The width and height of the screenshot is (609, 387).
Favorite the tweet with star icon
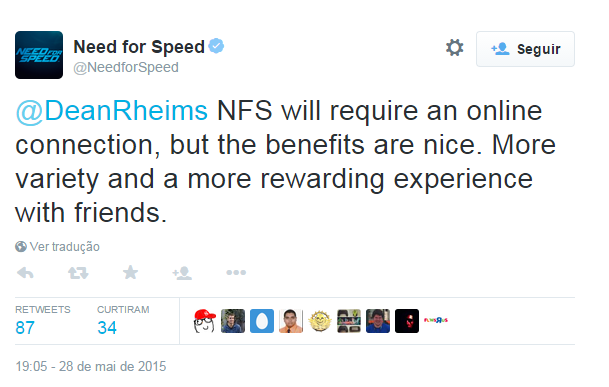(130, 272)
